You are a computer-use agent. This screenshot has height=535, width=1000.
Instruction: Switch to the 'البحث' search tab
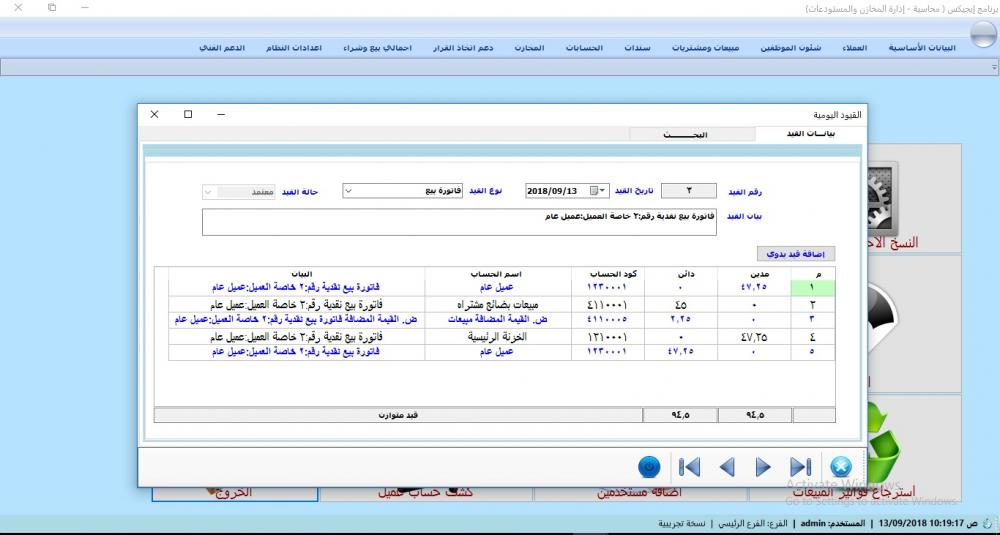pyautogui.click(x=692, y=135)
